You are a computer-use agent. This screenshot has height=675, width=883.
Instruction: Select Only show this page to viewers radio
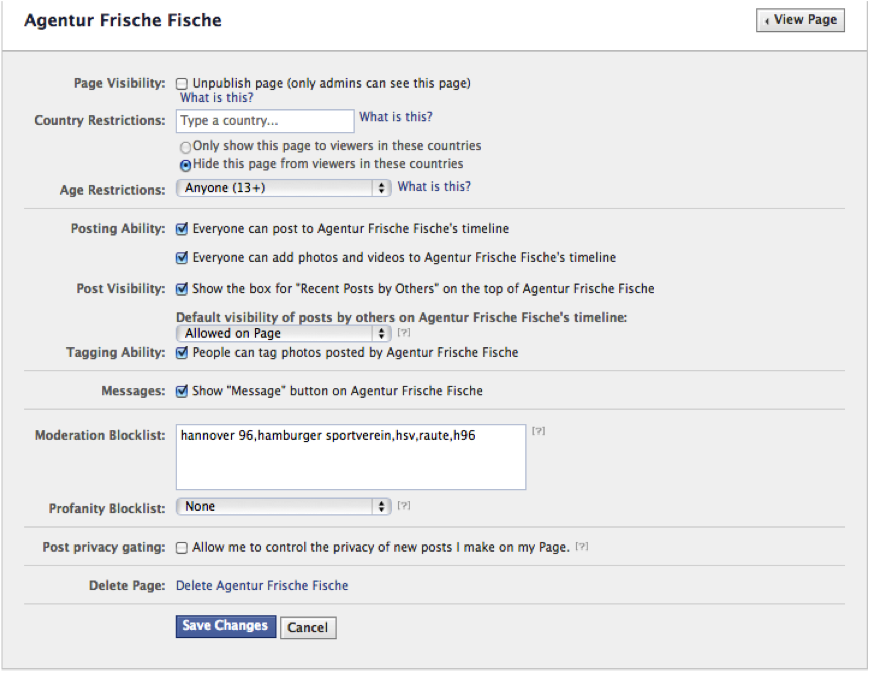(185, 147)
